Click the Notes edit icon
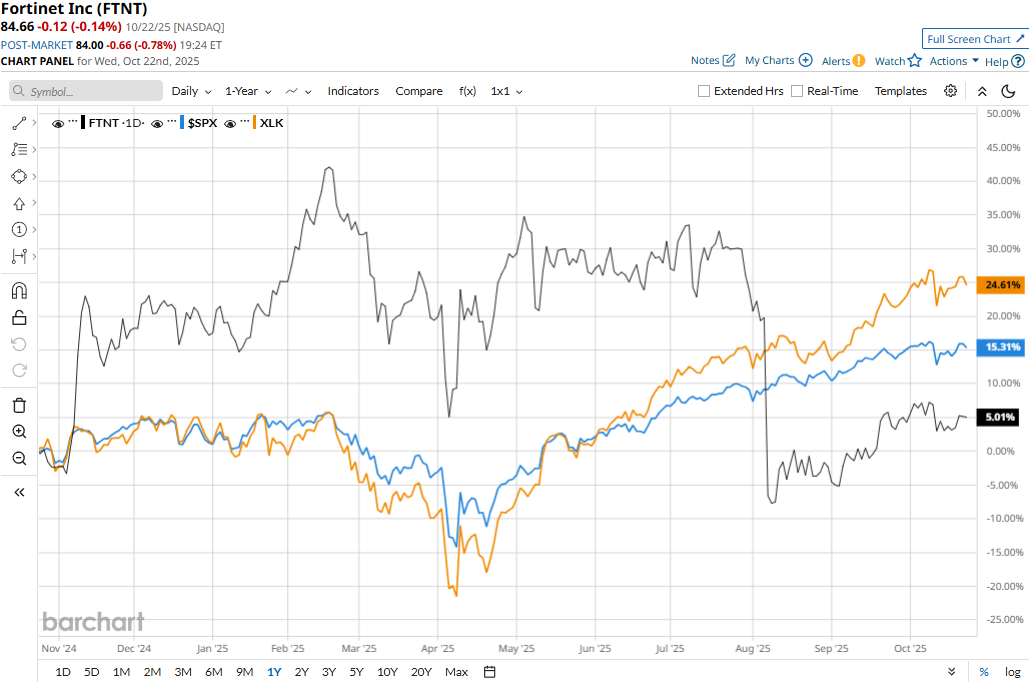Screen dimensions: 1032x682 (x=729, y=60)
